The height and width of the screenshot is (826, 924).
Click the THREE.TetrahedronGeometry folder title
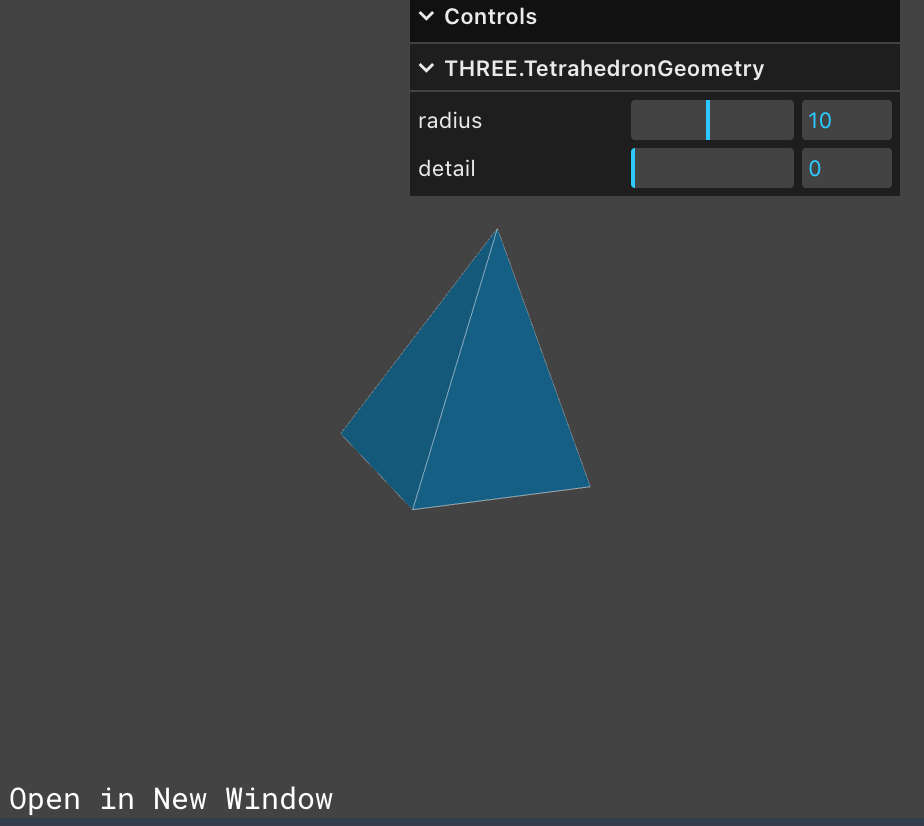coord(604,68)
